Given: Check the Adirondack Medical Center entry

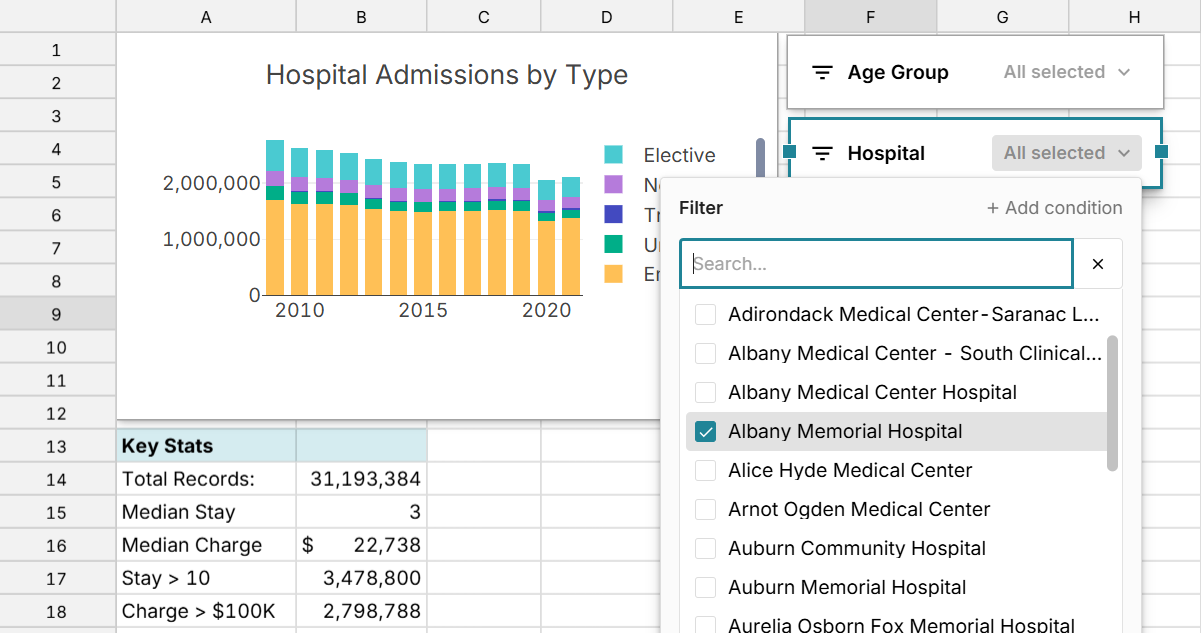Looking at the screenshot, I should [x=705, y=314].
